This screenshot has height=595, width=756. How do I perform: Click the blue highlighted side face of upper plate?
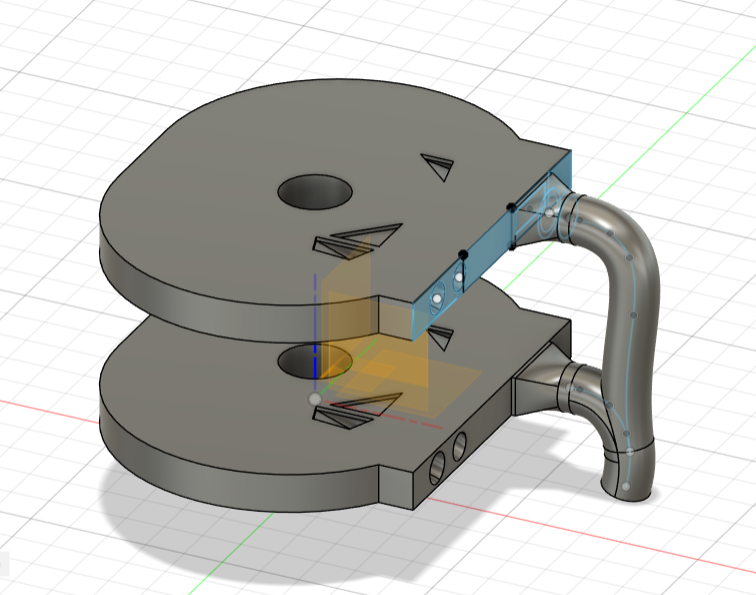(x=487, y=251)
